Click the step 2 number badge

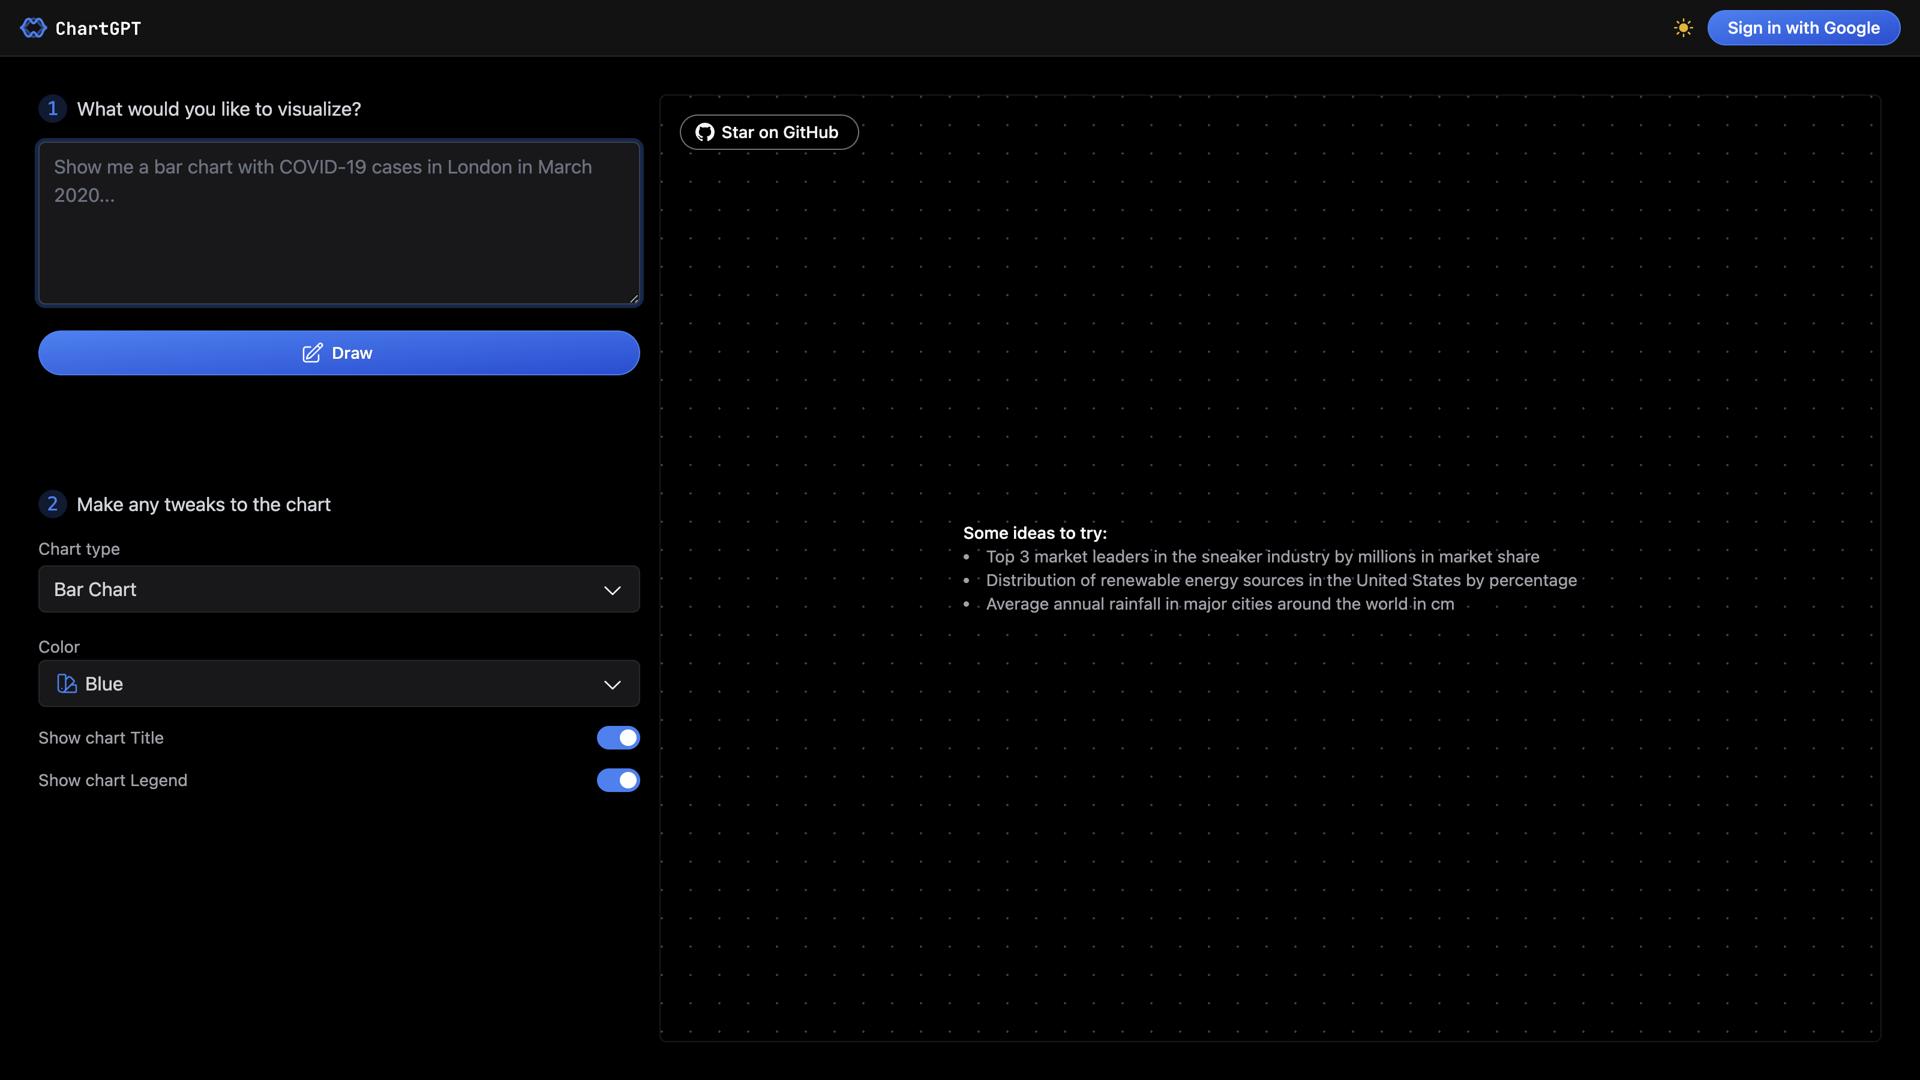(52, 504)
